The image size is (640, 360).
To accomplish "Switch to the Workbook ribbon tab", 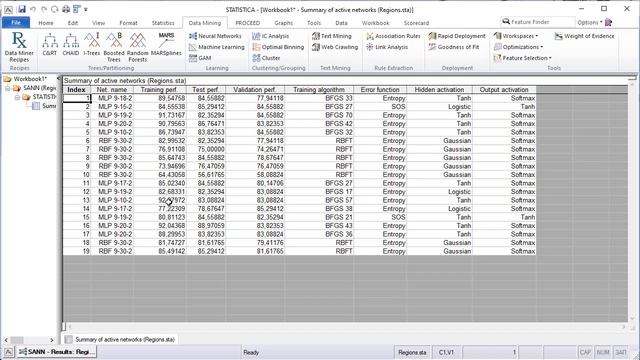I will click(375, 23).
